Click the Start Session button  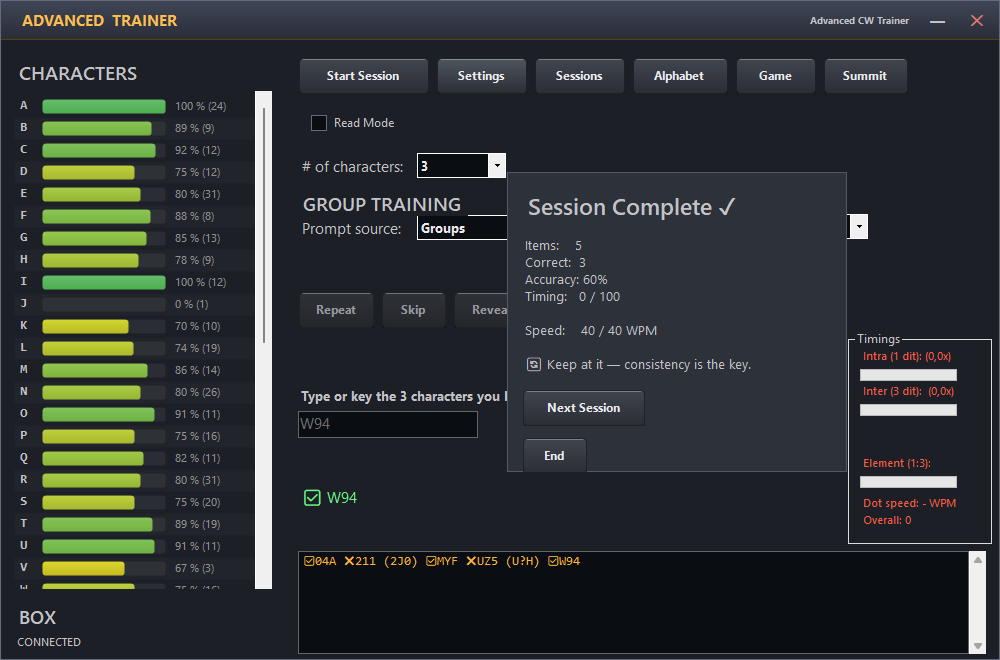[x=364, y=76]
